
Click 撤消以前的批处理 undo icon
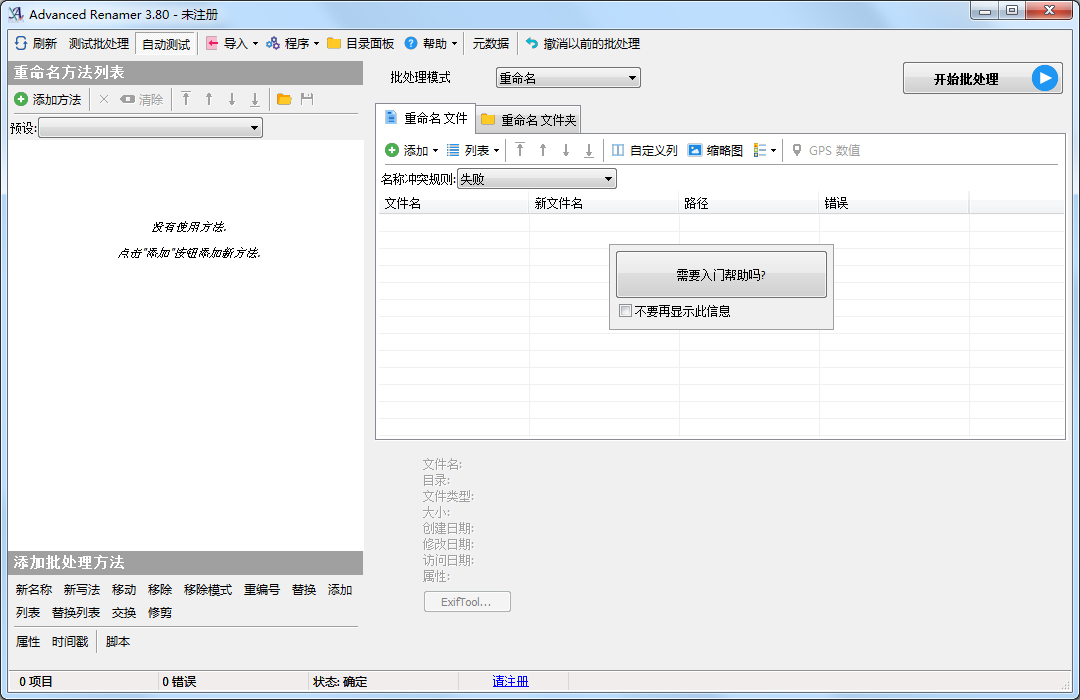[532, 44]
